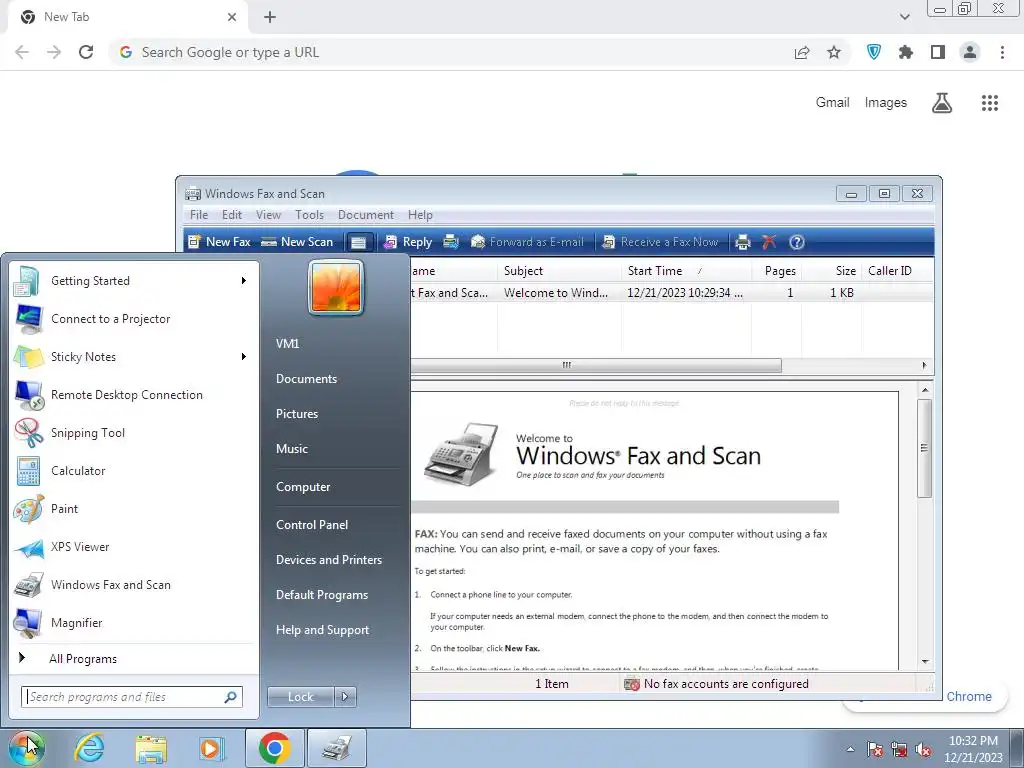Open Windows Media Player from the taskbar
The image size is (1024, 768).
[212, 748]
